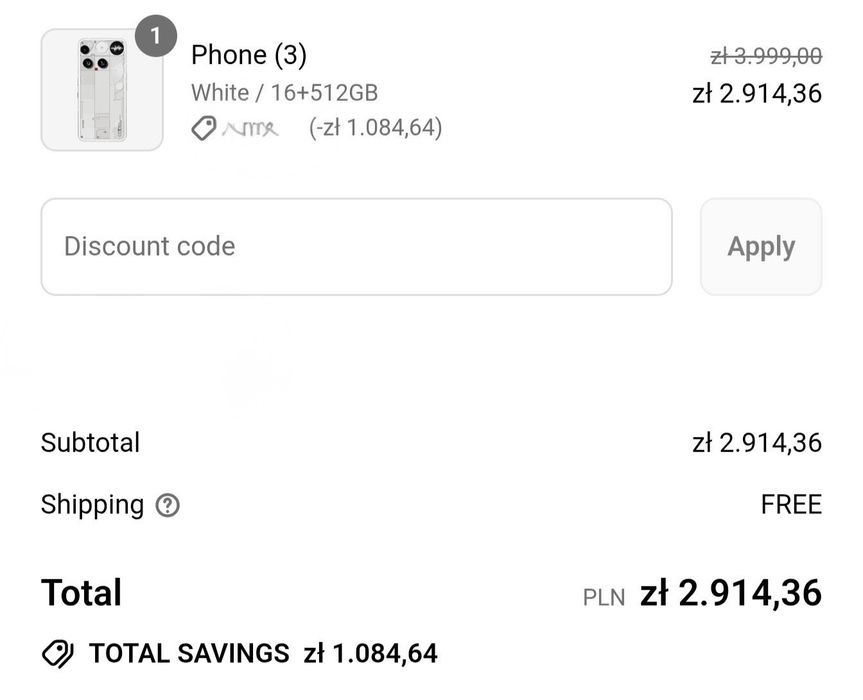Click the PLN currency code
Viewport: 863px width, 700px height.
(604, 598)
